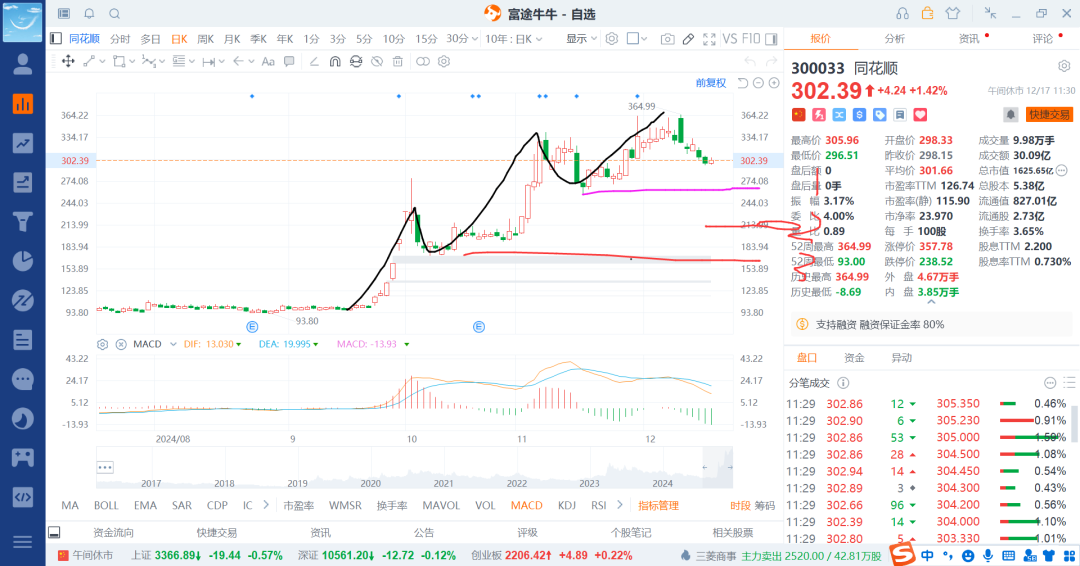Hide all drawings with eye-slash icon

377,61
